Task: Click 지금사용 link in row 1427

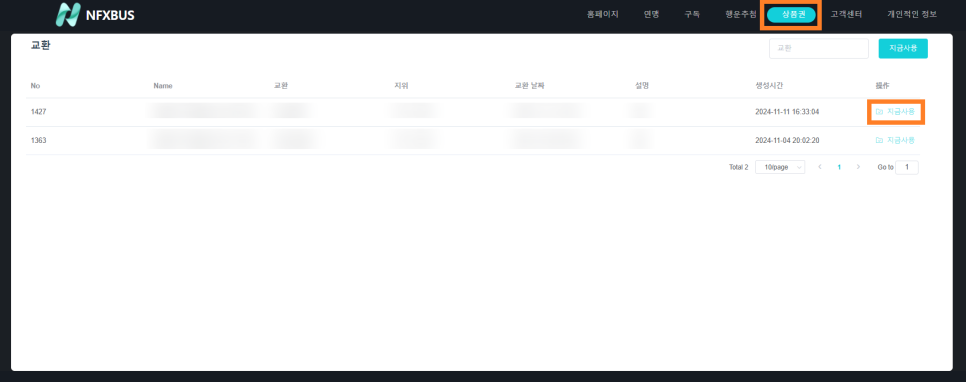Action: click(895, 112)
